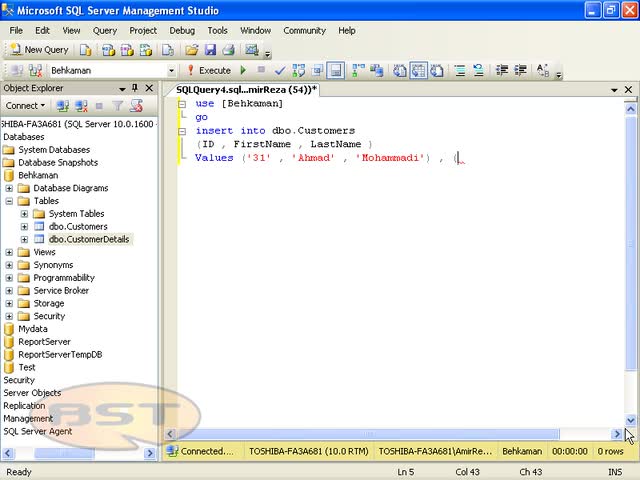640x480 pixels.
Task: Select the Mydata database
Action: 33,329
